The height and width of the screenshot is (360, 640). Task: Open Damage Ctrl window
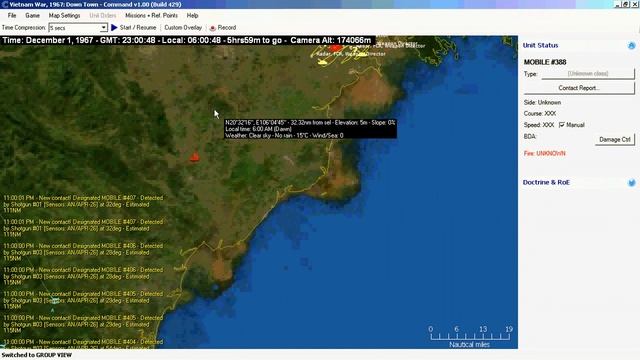coord(615,140)
